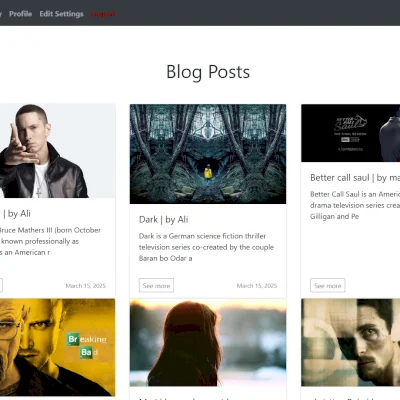Image resolution: width=400 pixels, height=400 pixels.
Task: Select the Better Call Saul poster image
Action: coord(351,133)
